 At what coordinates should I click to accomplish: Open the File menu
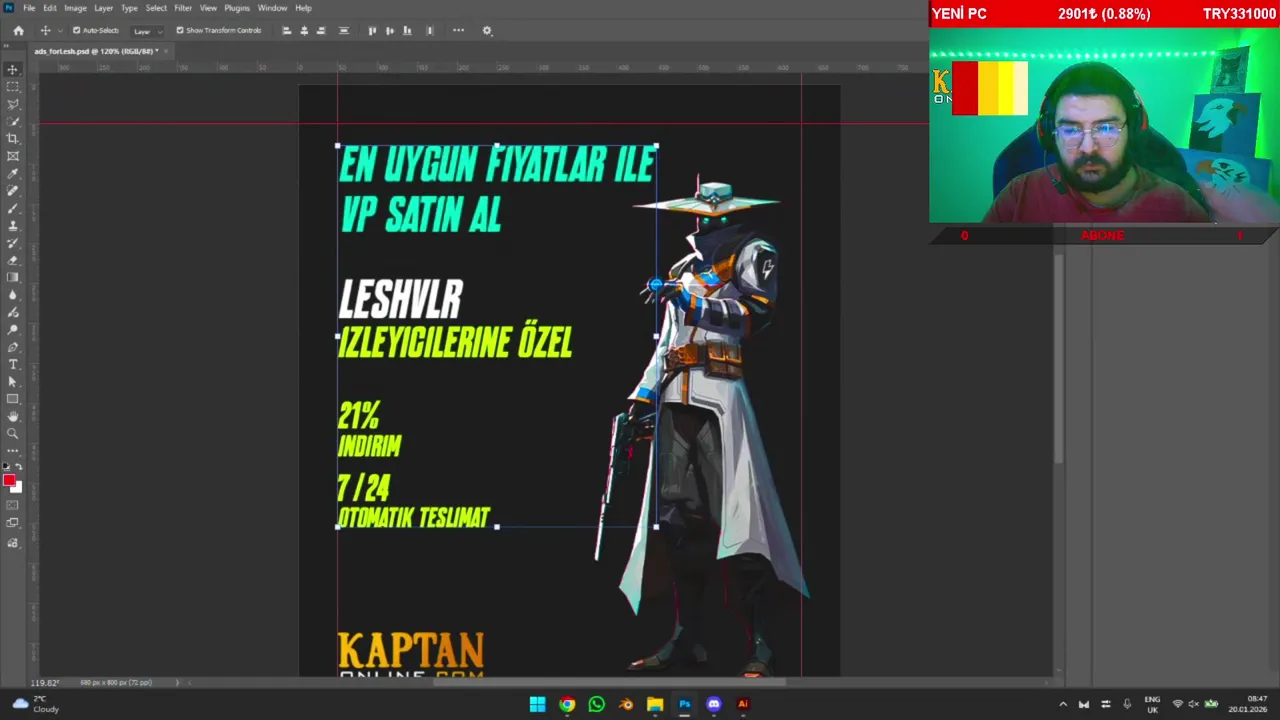point(29,8)
